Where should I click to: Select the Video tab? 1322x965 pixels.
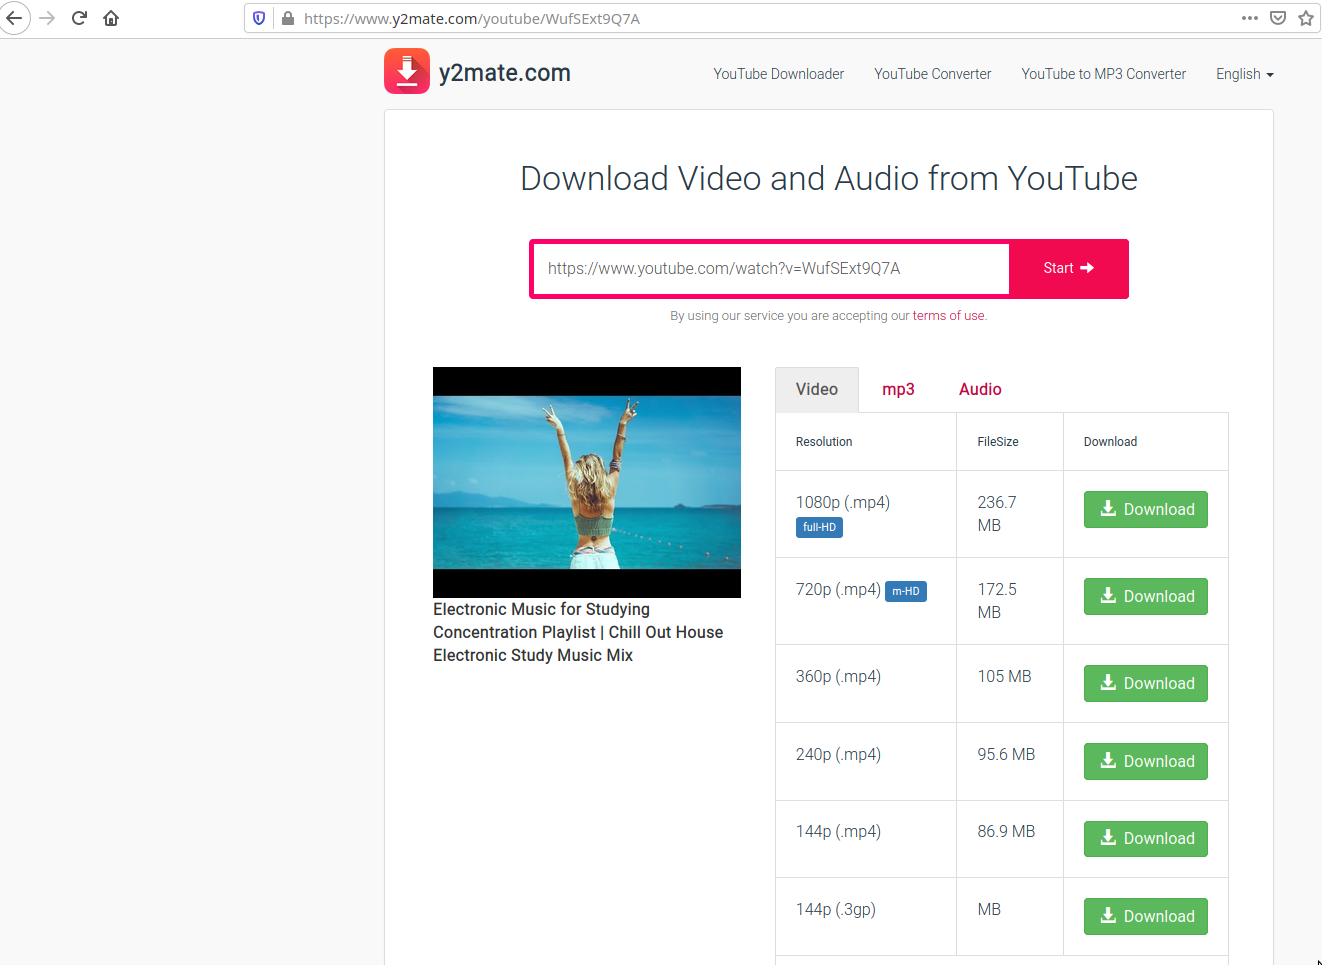[x=817, y=390]
